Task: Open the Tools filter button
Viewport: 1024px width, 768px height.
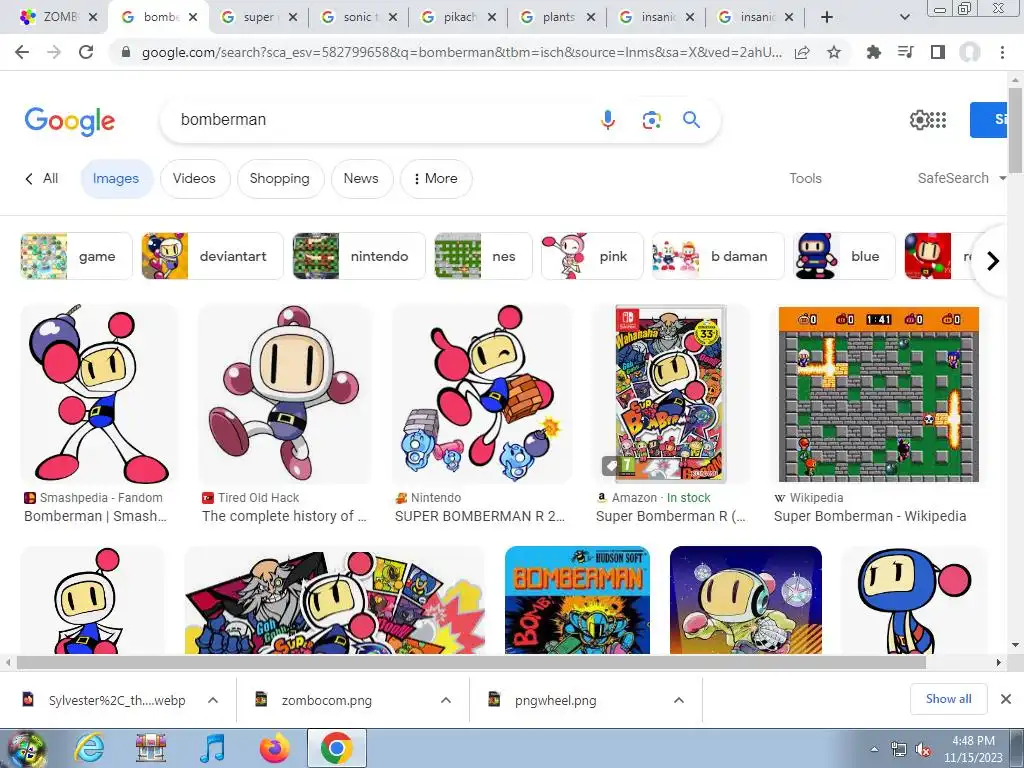Action: [x=805, y=178]
